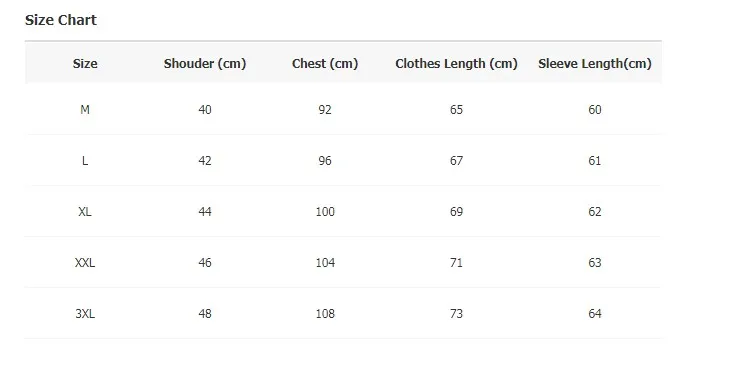Select the 3XL size row label
742x365 pixels.
tap(85, 314)
